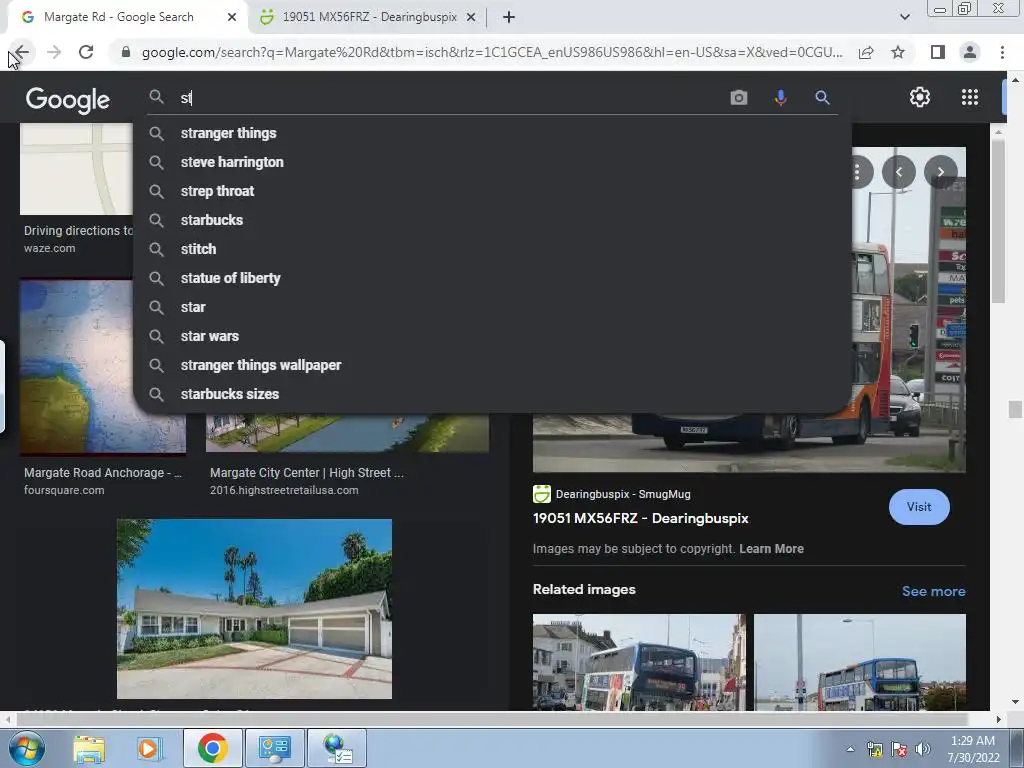Focus the Google search input field

(x=451, y=98)
